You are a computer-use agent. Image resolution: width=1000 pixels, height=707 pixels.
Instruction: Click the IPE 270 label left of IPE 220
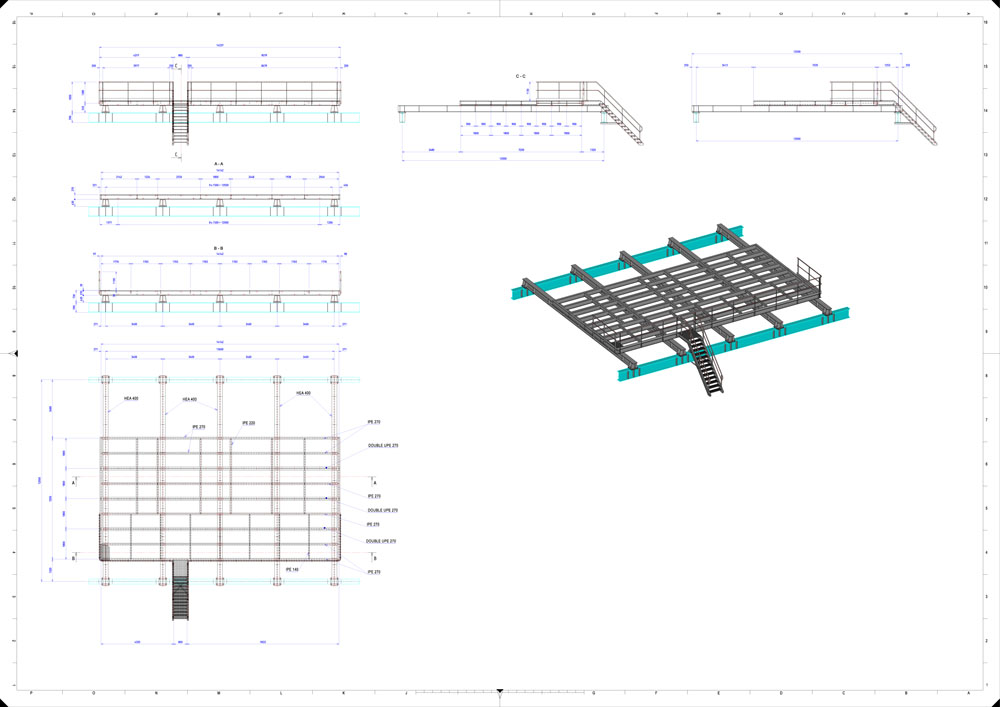click(198, 426)
